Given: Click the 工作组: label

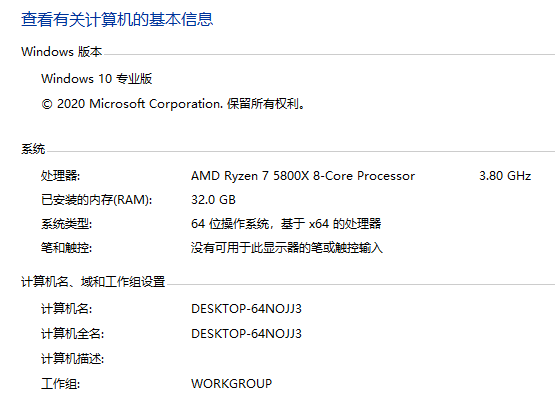Looking at the screenshot, I should click(x=61, y=384).
